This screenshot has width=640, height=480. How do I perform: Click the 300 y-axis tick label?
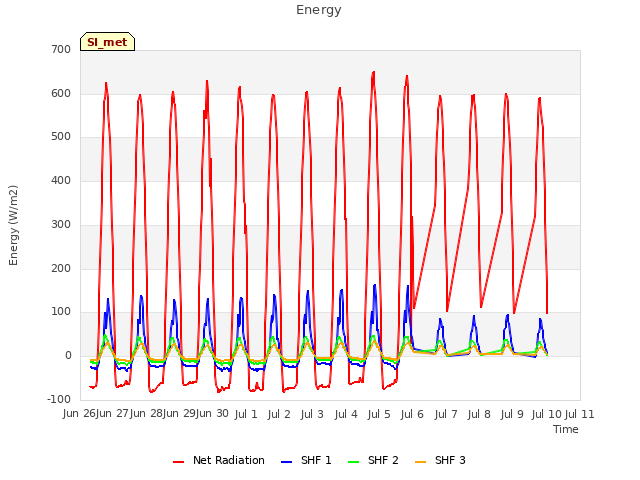(61, 224)
